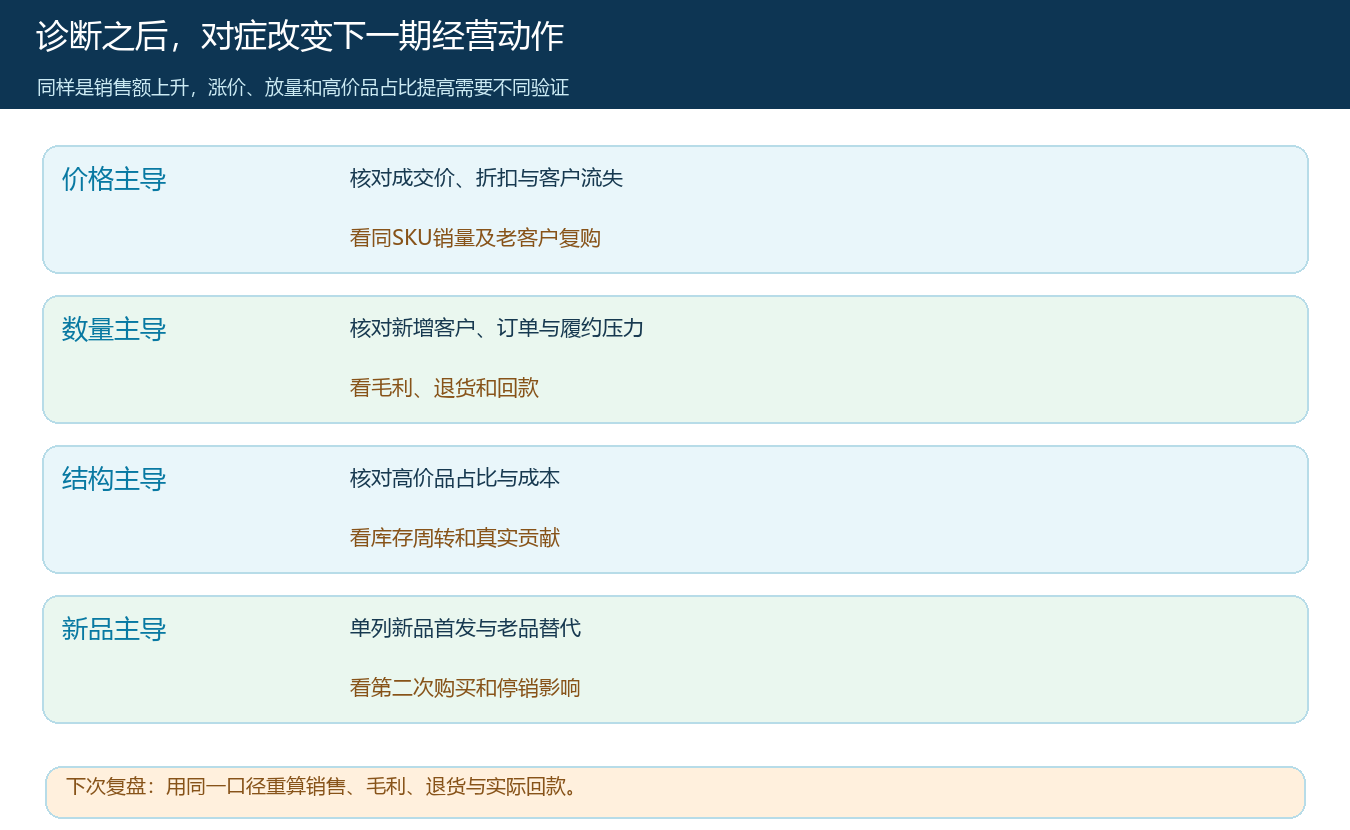
Task: Click the line 看第二次购买和停销影响
Action: click(465, 688)
